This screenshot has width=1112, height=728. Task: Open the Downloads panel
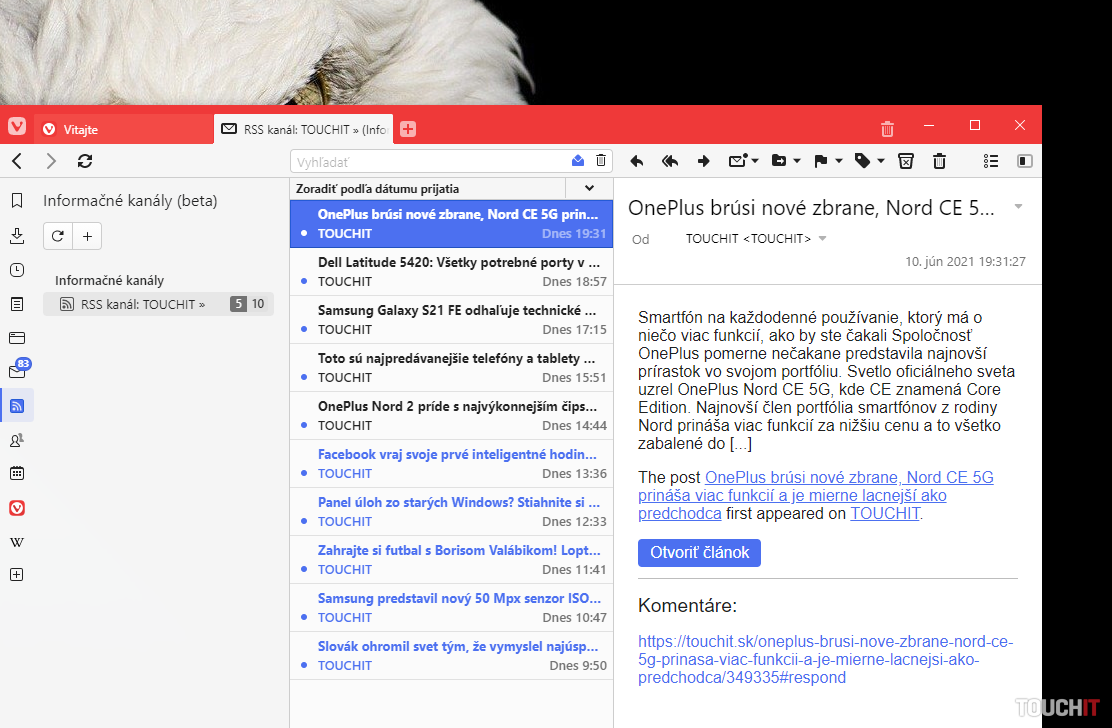(x=16, y=236)
